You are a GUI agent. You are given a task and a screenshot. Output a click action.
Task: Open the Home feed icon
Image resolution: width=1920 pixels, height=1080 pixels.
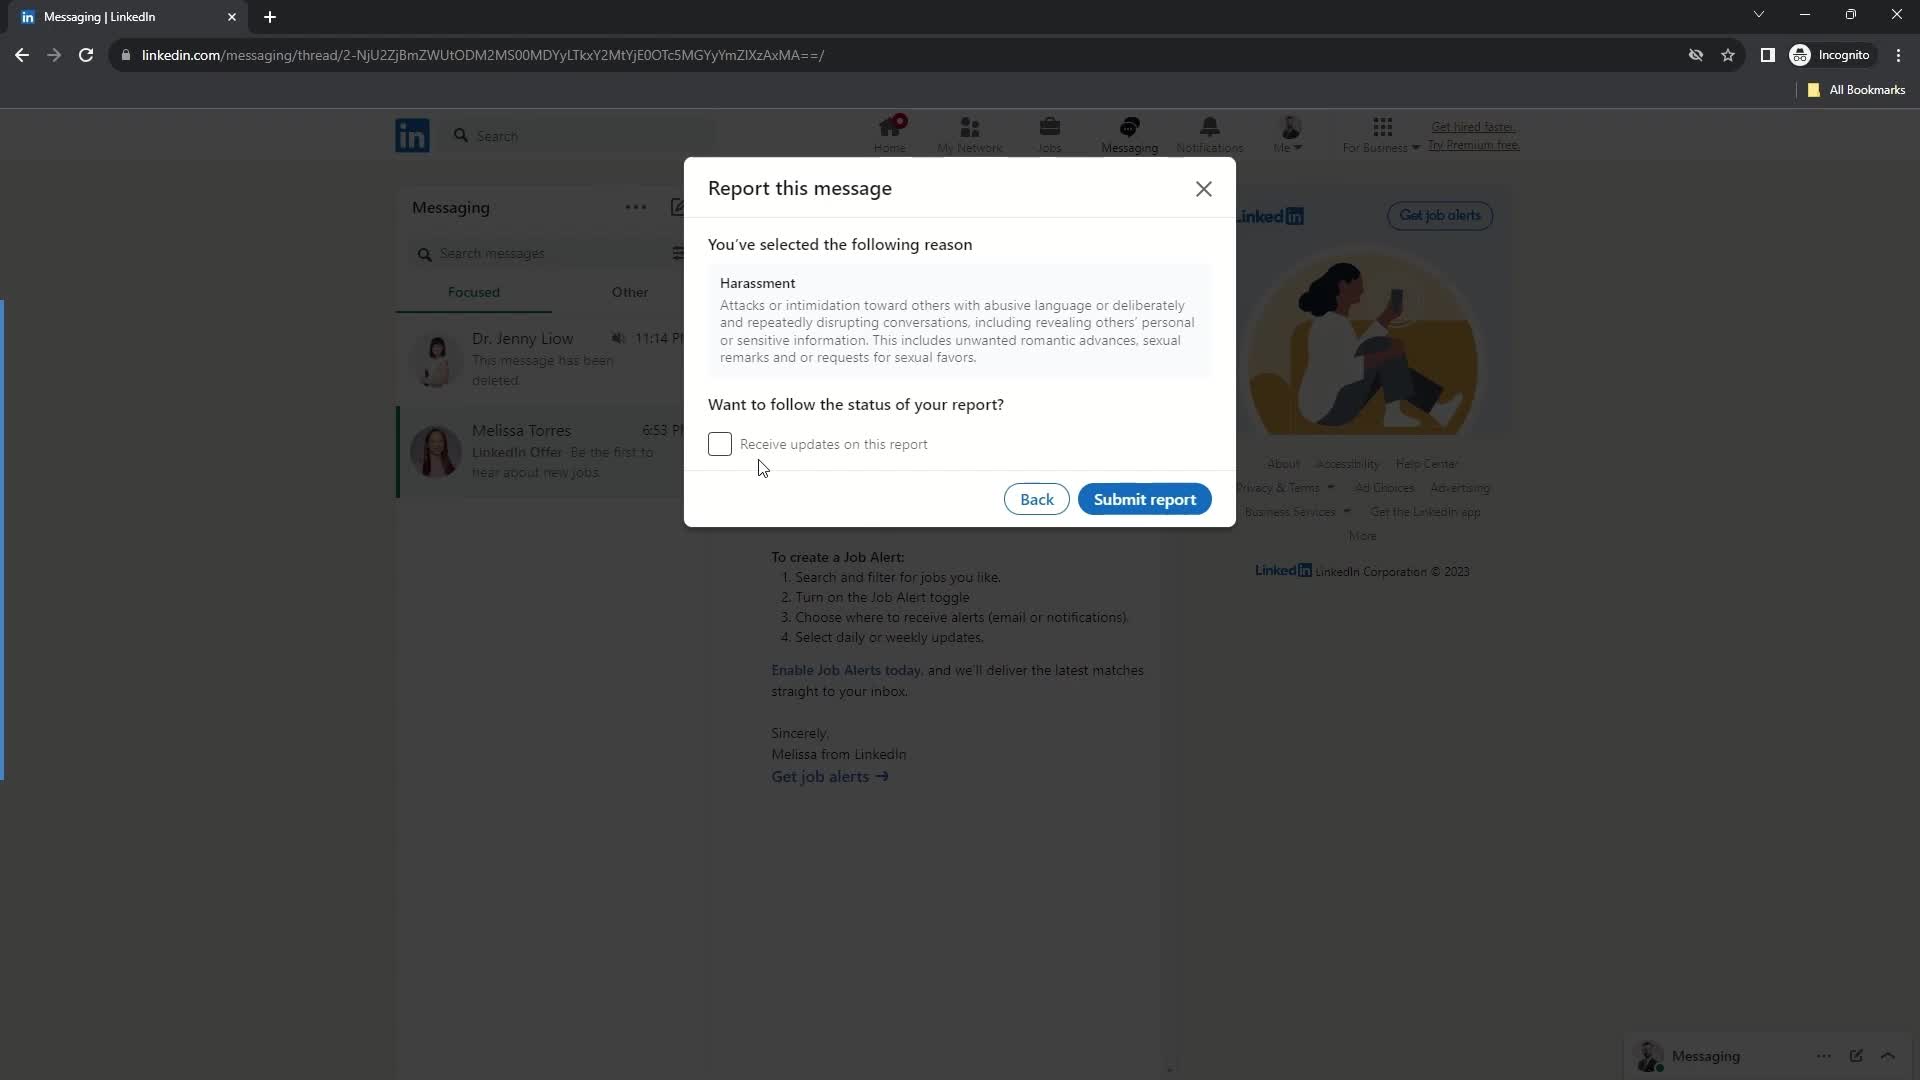tap(889, 134)
